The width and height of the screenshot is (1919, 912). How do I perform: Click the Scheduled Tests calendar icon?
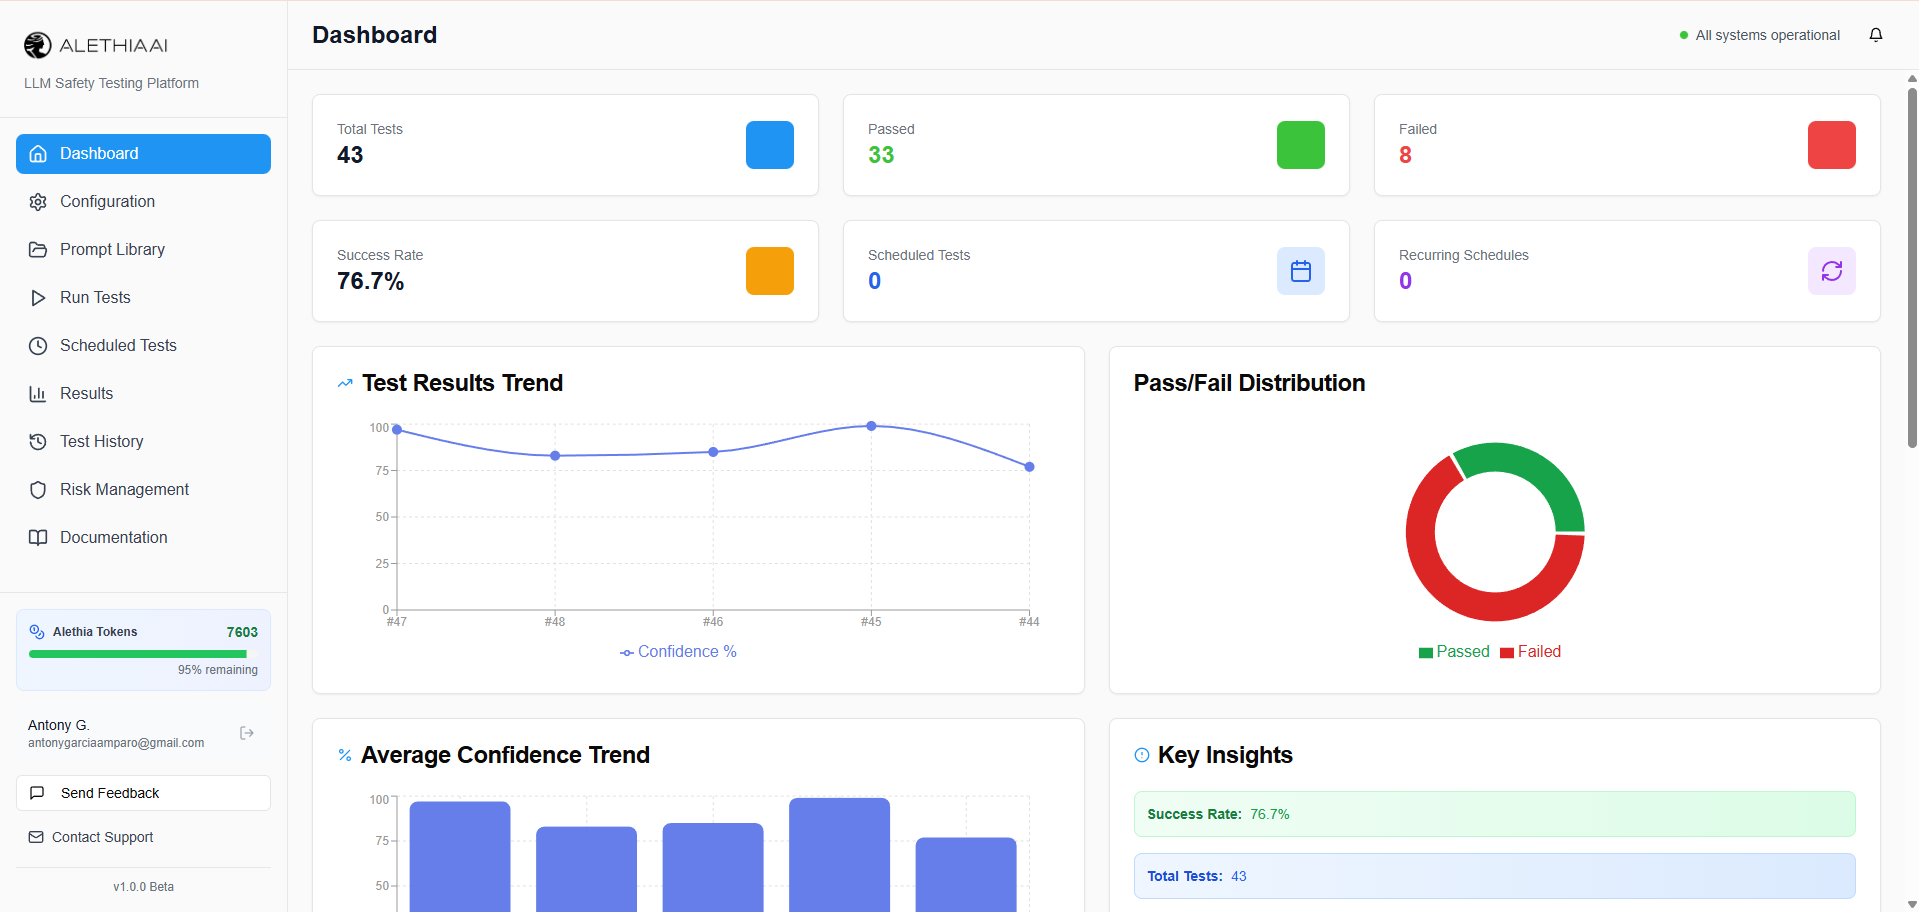coord(1300,271)
